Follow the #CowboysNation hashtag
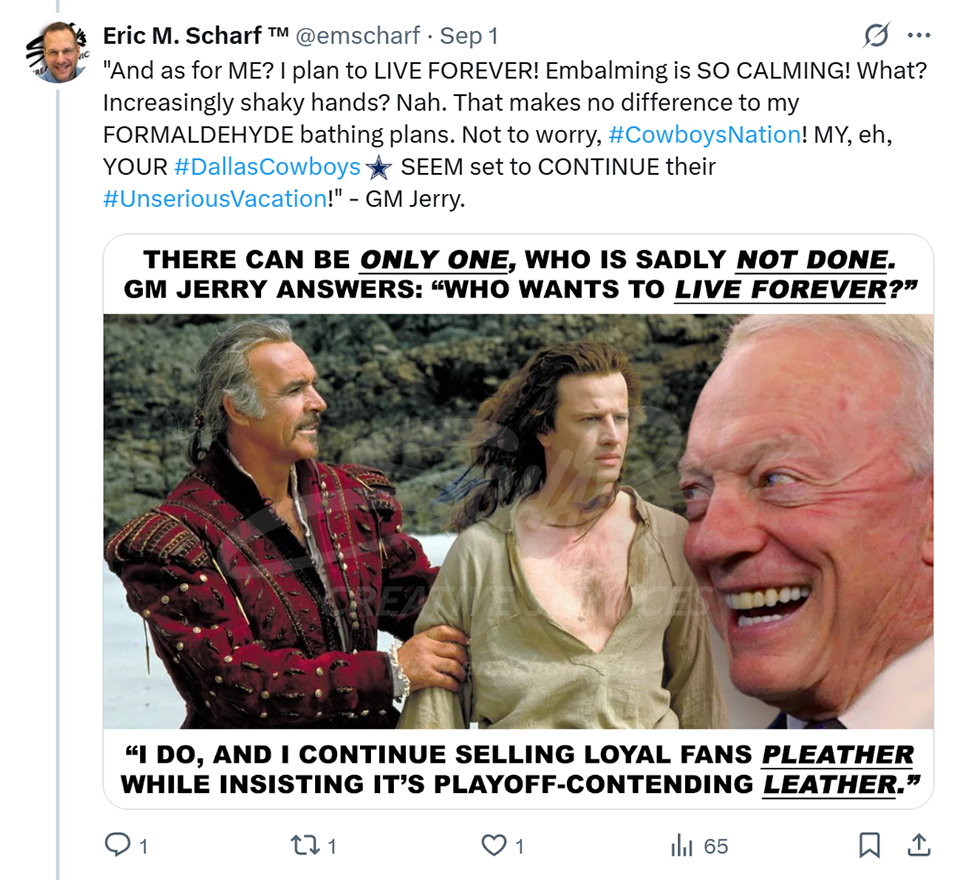 tap(704, 134)
